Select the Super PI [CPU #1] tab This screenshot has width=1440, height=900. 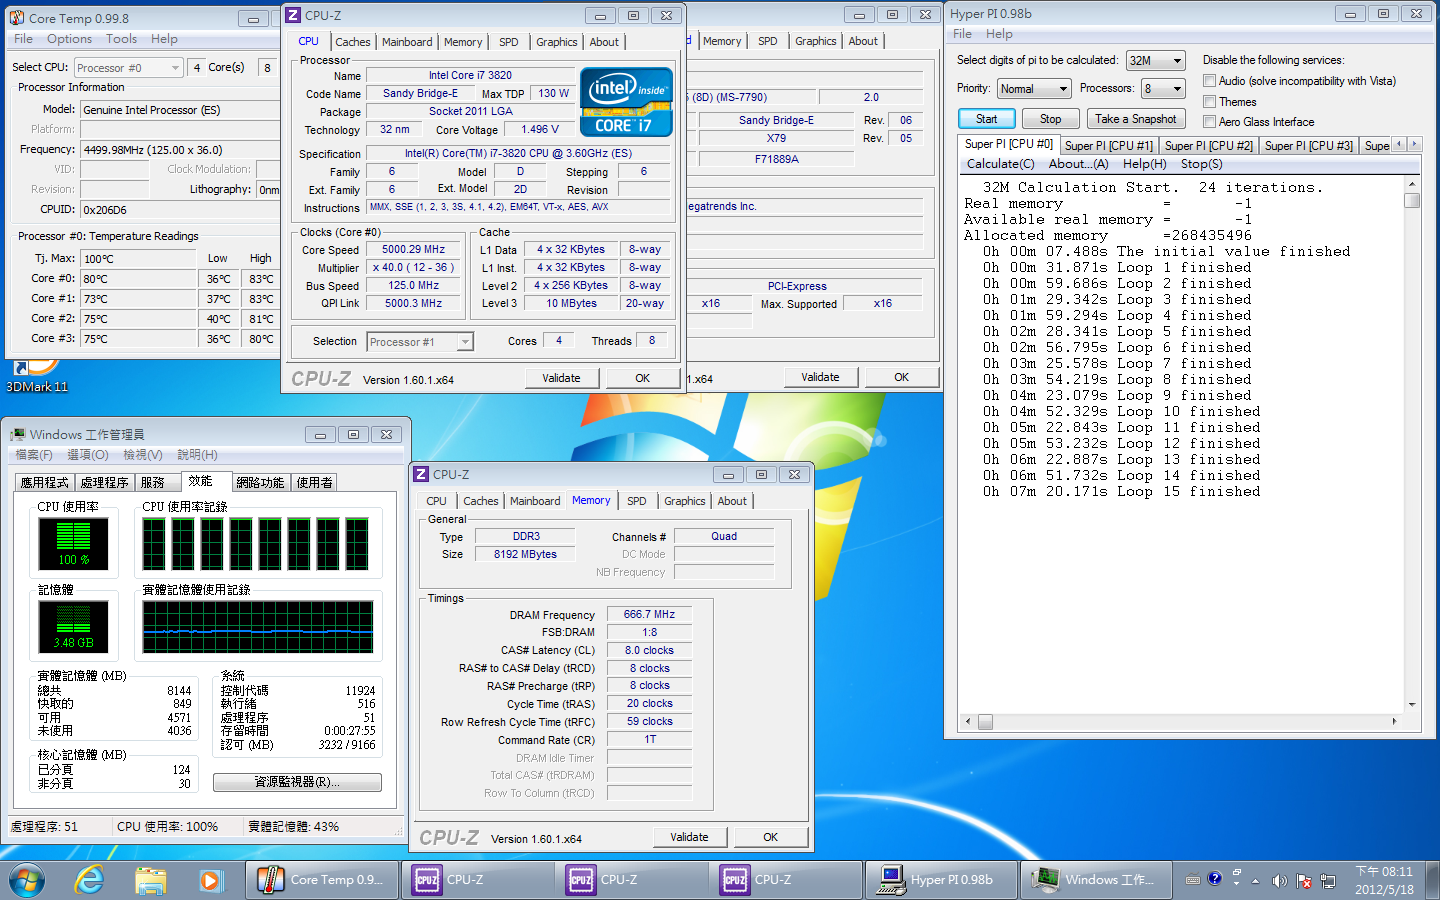pyautogui.click(x=1108, y=145)
